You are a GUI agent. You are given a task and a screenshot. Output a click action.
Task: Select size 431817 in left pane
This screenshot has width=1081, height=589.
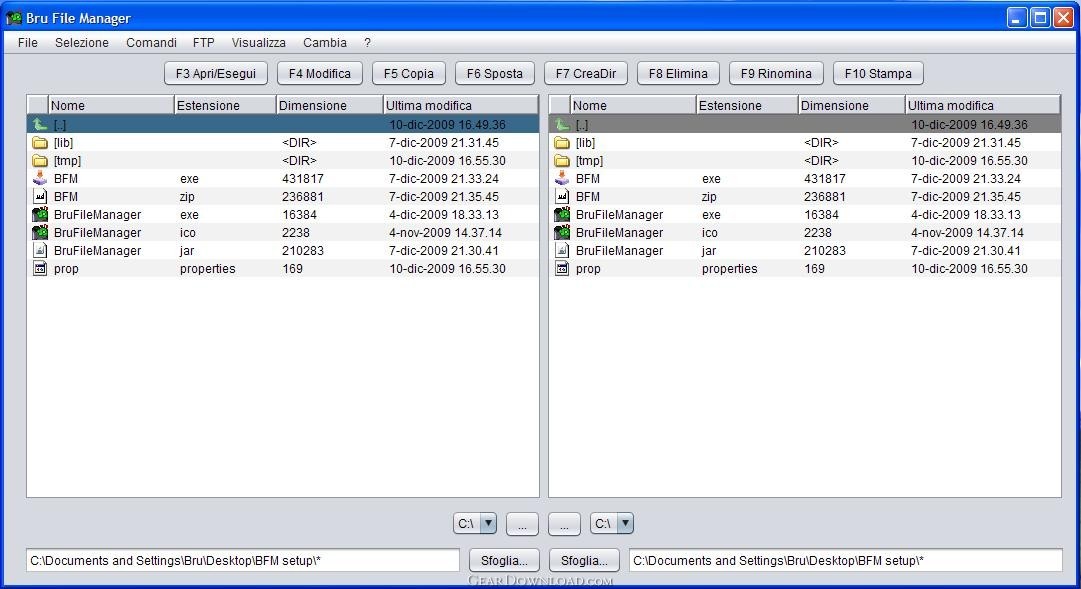click(x=303, y=179)
